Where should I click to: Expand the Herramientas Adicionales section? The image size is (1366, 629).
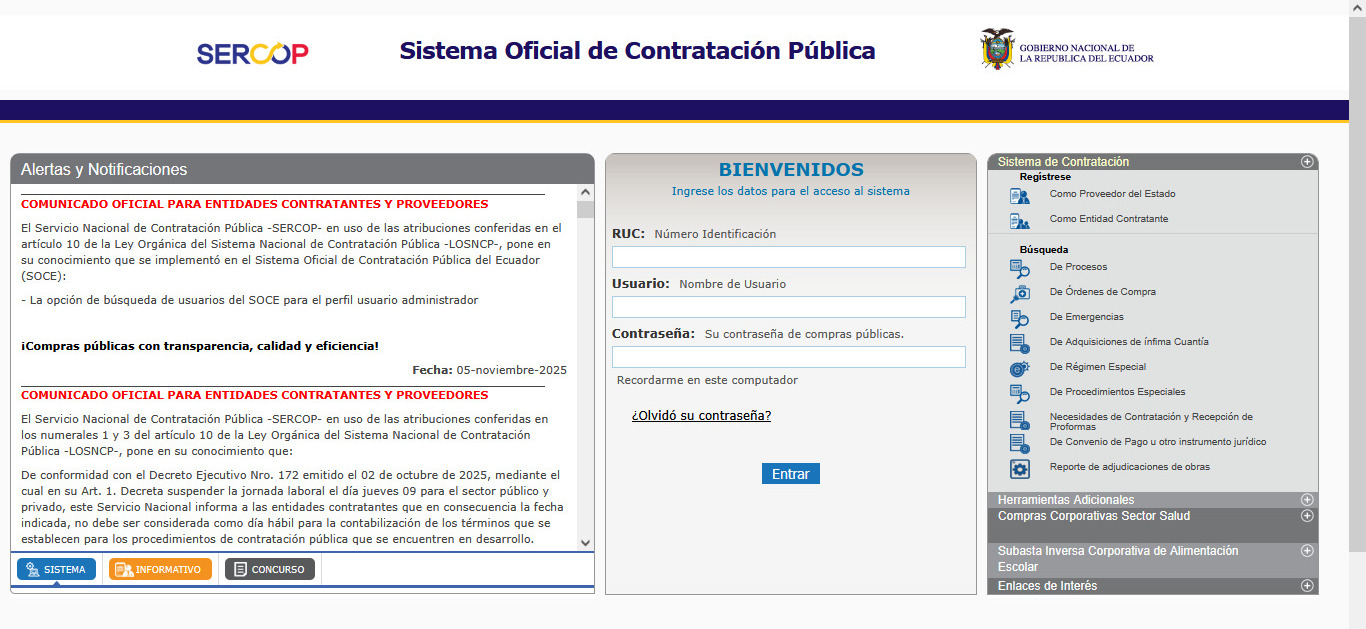click(x=1306, y=500)
